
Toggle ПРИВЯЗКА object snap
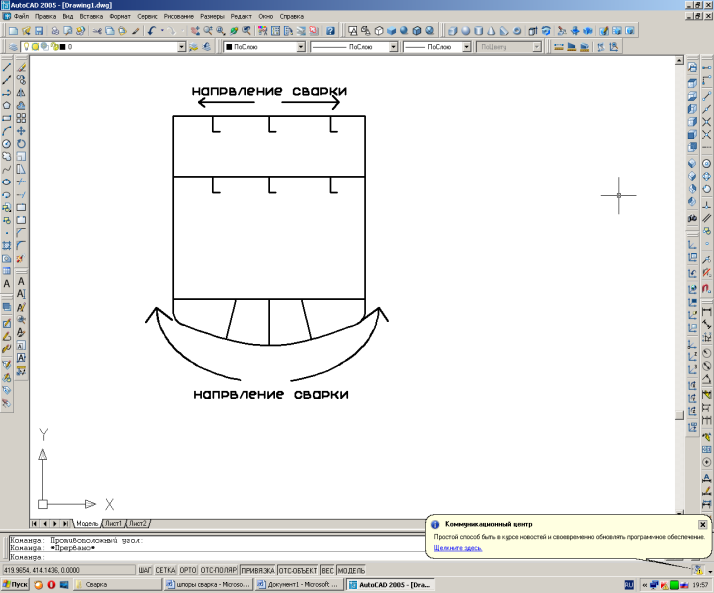click(x=257, y=570)
